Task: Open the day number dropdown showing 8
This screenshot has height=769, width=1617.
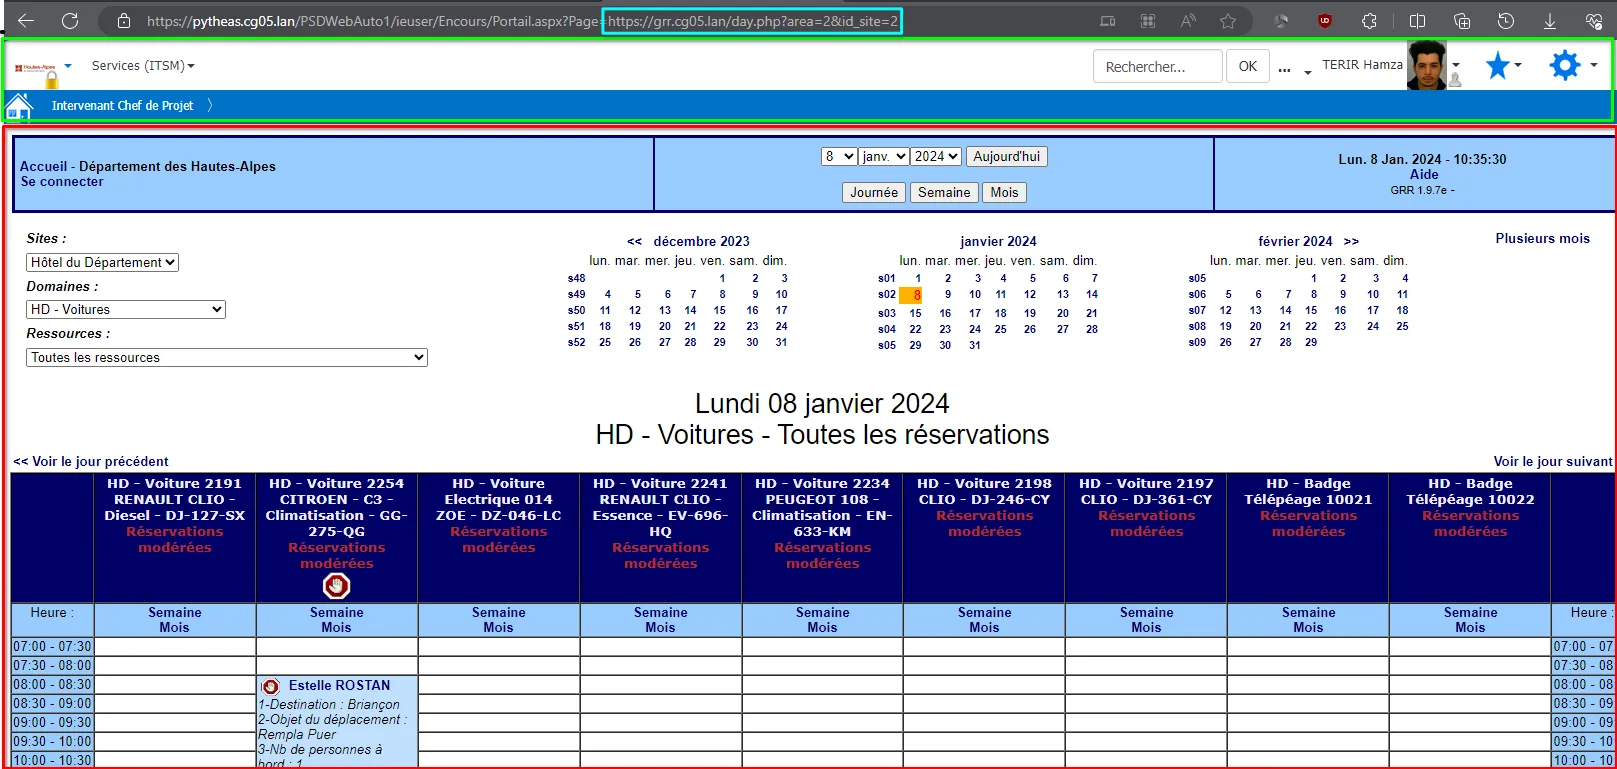Action: pos(839,157)
